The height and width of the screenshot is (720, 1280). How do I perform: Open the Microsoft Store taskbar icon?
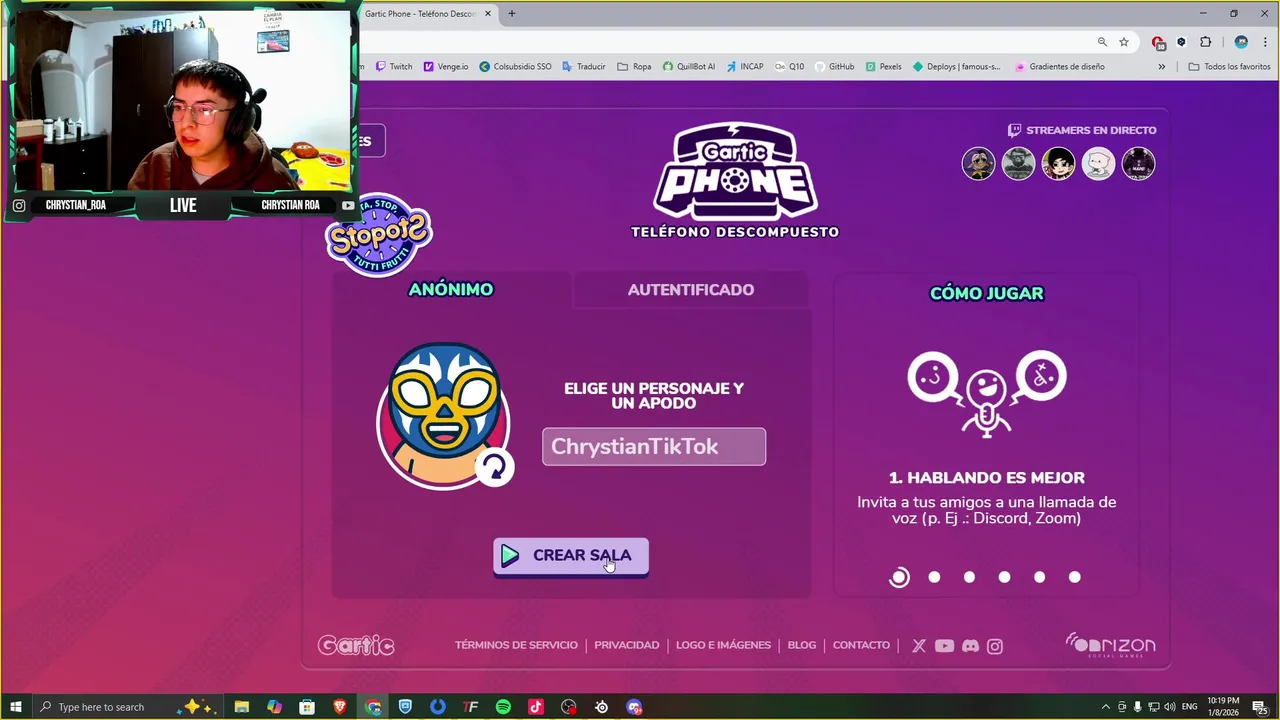[307, 707]
